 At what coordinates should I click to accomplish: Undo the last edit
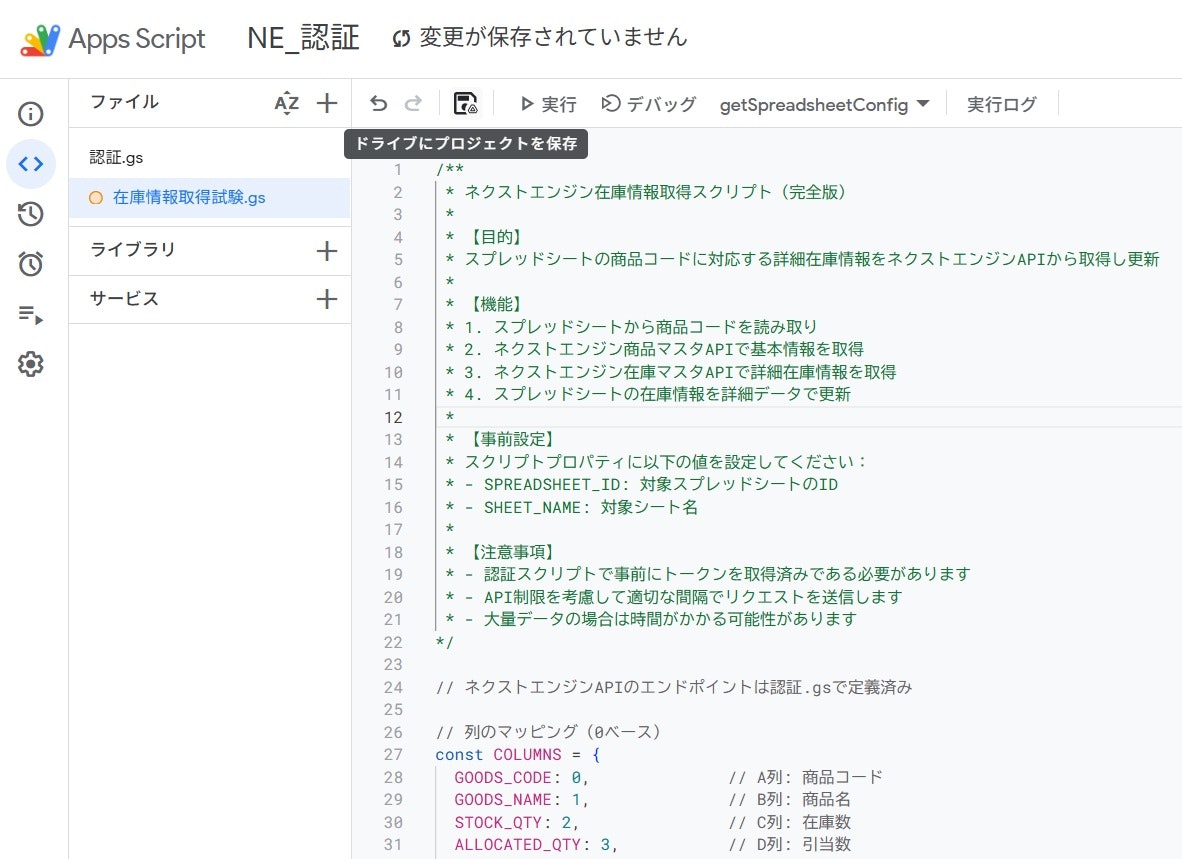[378, 103]
